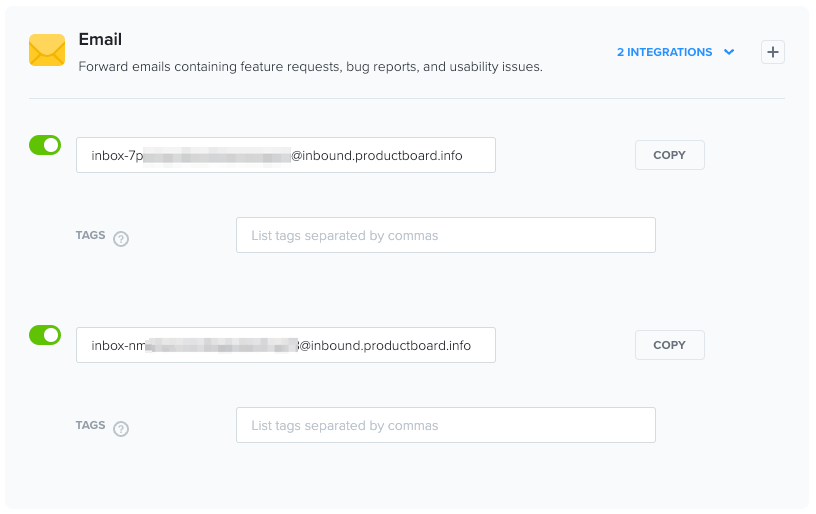Click the domain text in second address
This screenshot has height=514, width=816.
point(385,345)
